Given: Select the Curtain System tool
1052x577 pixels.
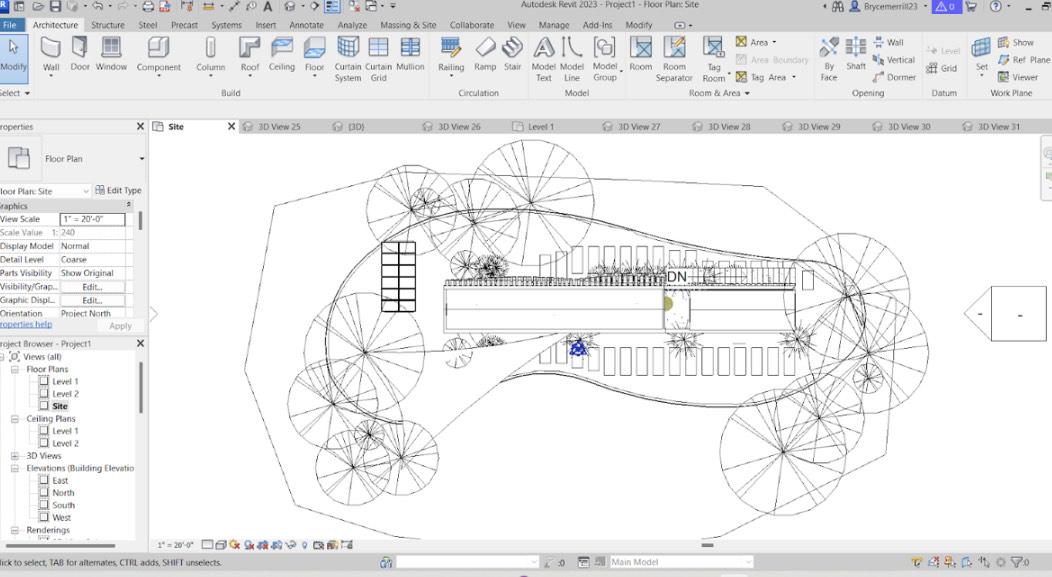Looking at the screenshot, I should click(x=348, y=59).
